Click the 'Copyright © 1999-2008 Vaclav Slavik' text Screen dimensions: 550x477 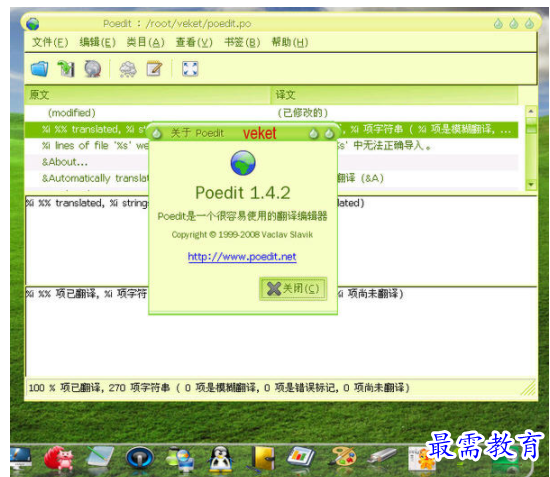coord(242,235)
